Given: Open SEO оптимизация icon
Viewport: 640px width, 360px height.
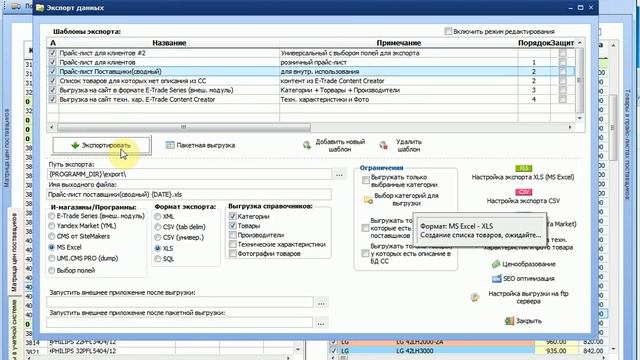Looking at the screenshot, I should 496,278.
